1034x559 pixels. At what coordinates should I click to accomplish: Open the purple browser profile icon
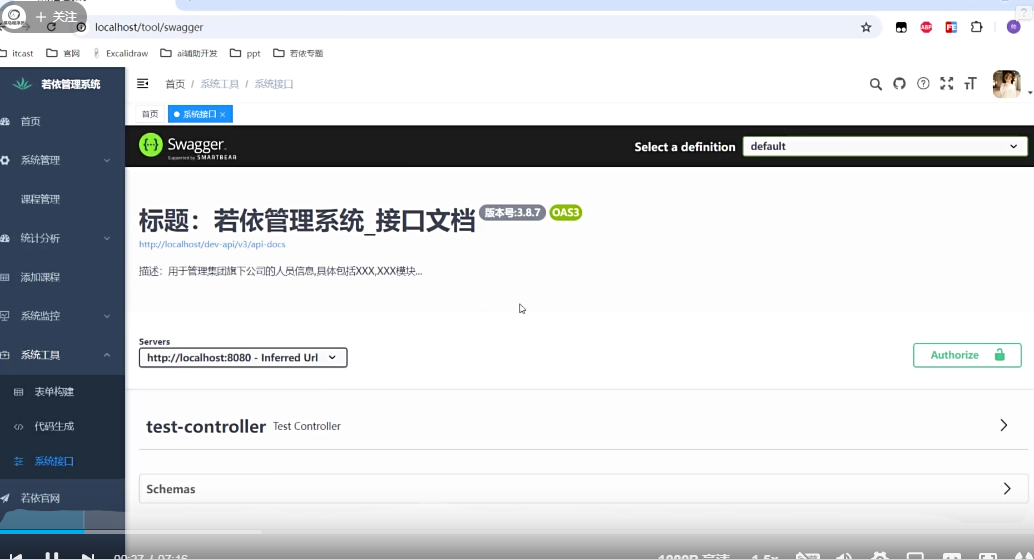[x=1014, y=27]
